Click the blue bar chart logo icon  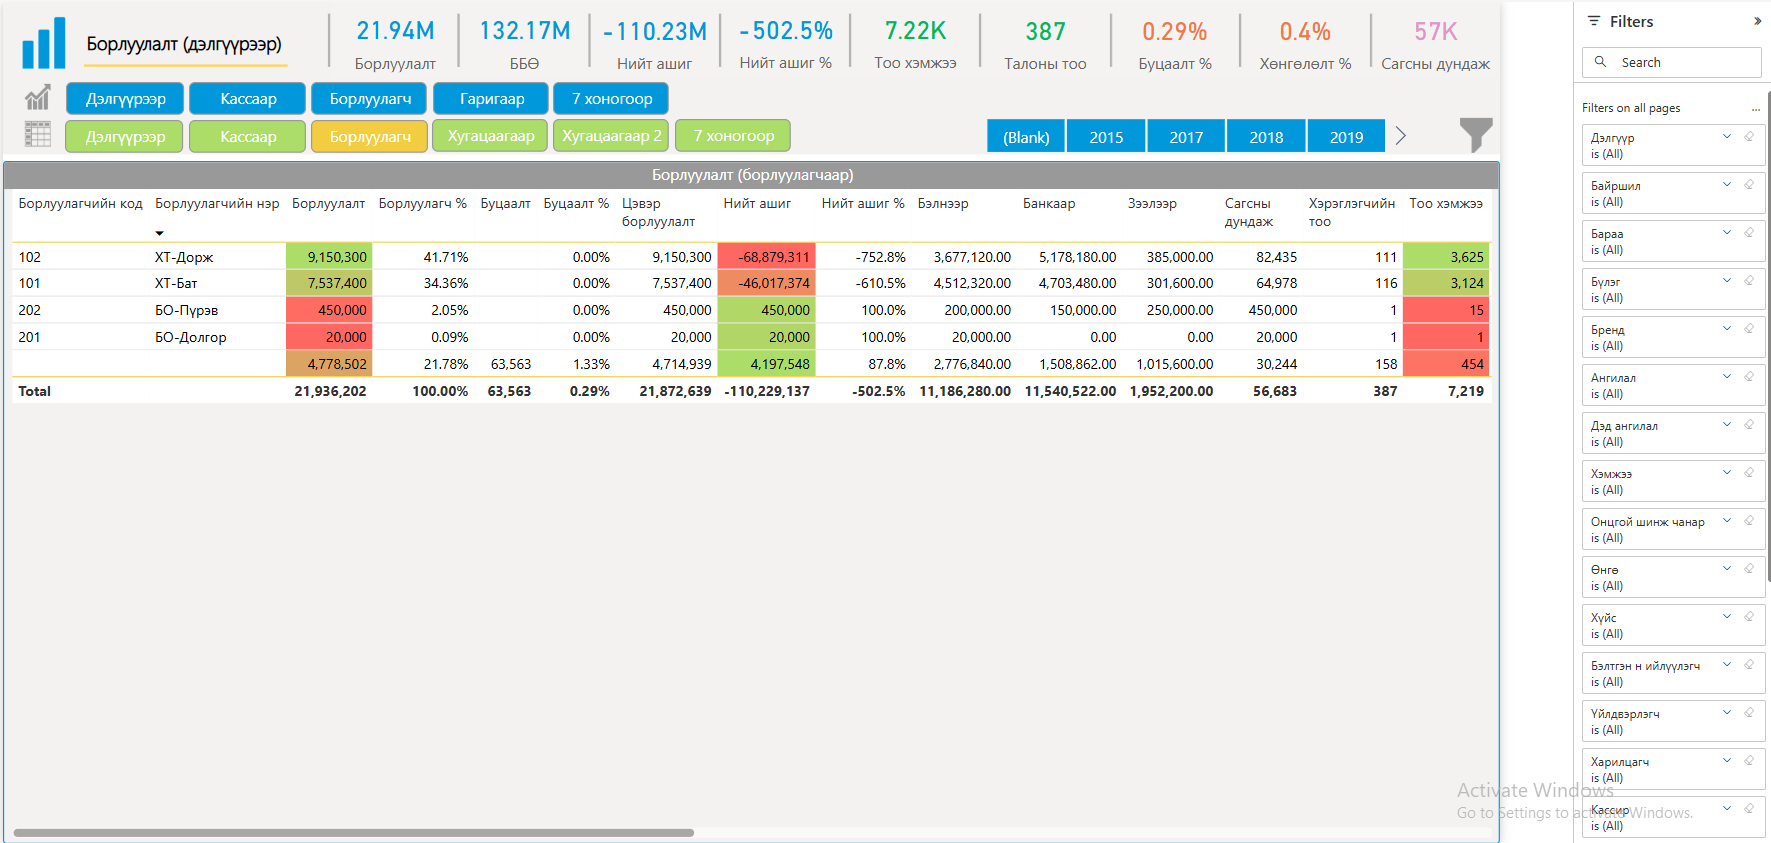[44, 44]
